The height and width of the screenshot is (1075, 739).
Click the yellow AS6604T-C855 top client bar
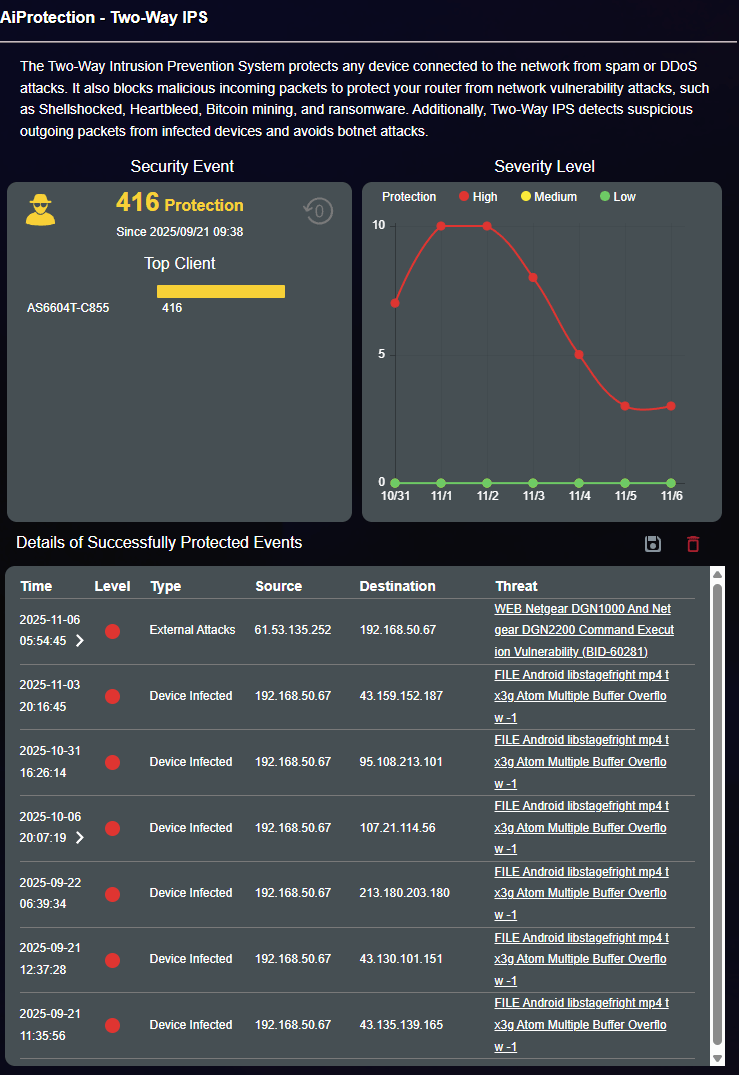click(220, 291)
